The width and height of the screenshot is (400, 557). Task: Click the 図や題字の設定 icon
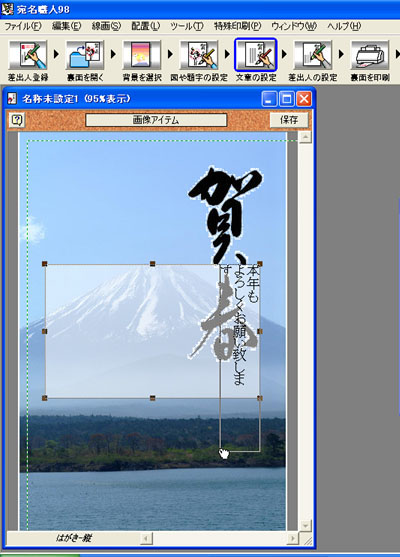click(199, 55)
